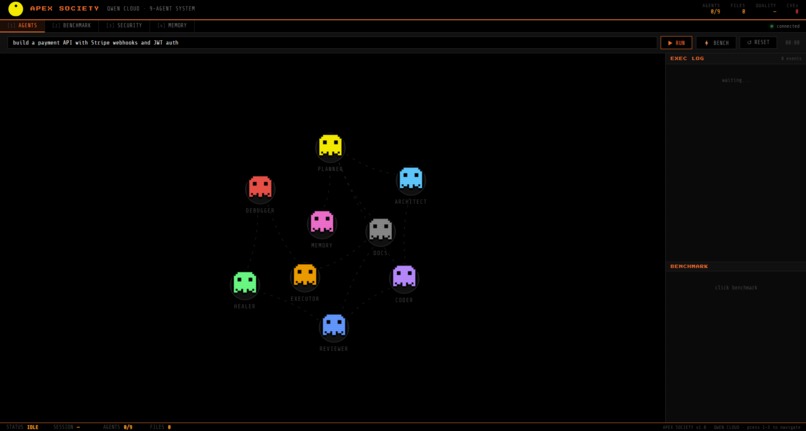Focus the task prompt input field
The image size is (806, 431).
click(332, 43)
